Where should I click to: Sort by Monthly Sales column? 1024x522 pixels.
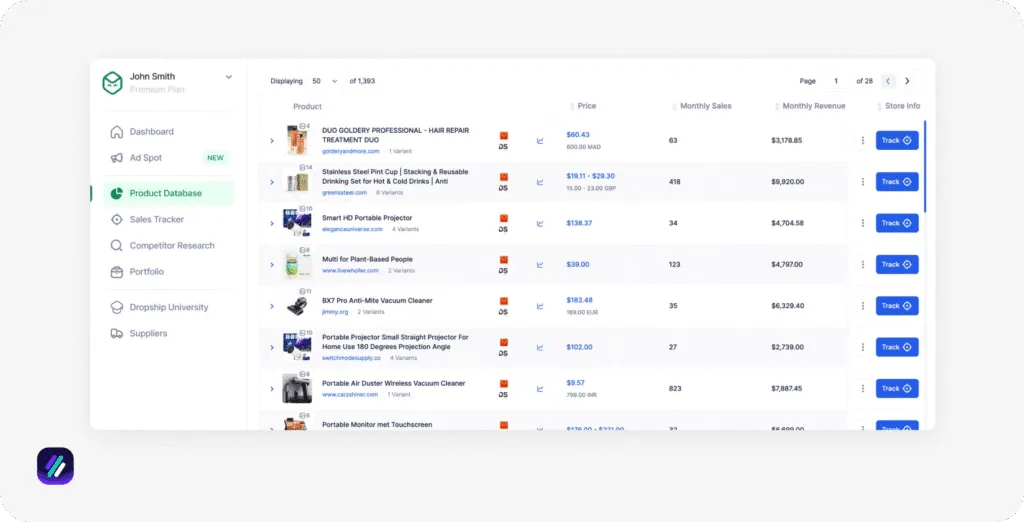701,106
